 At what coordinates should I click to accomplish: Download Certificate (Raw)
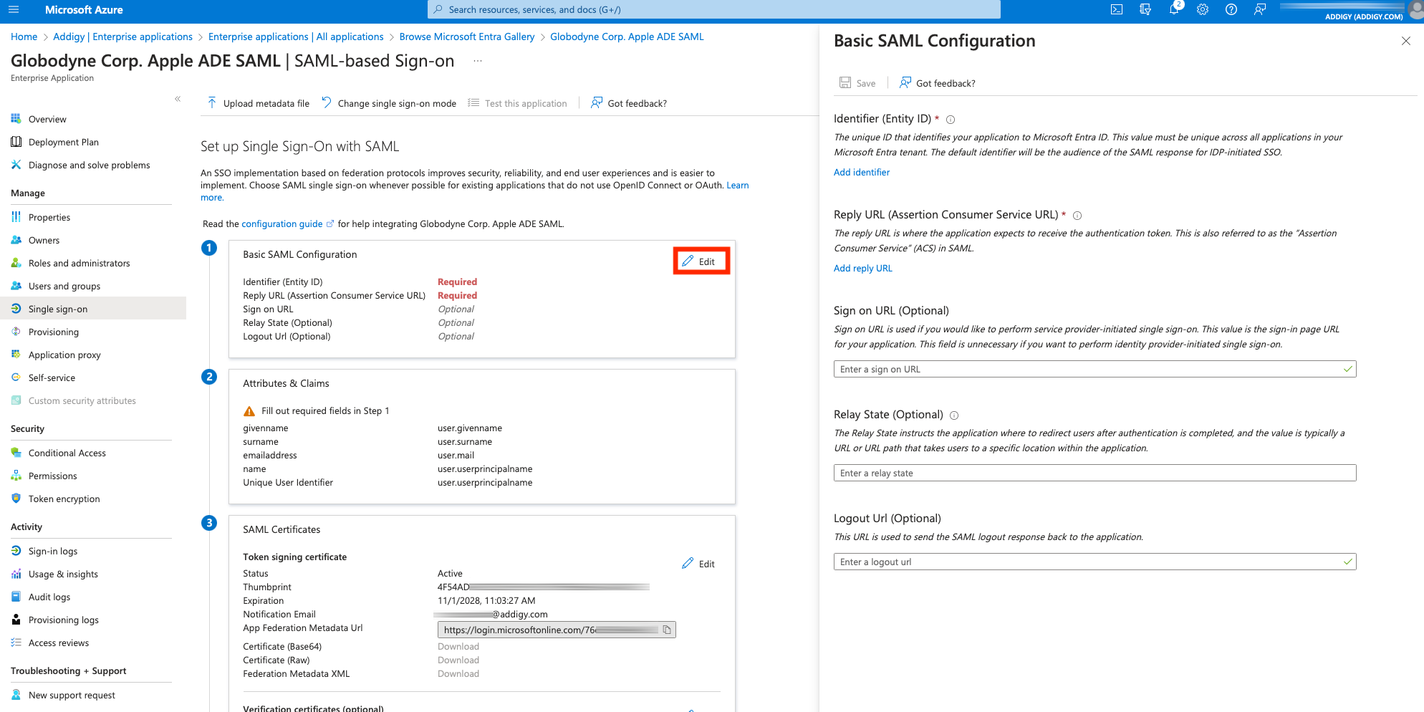coord(458,660)
